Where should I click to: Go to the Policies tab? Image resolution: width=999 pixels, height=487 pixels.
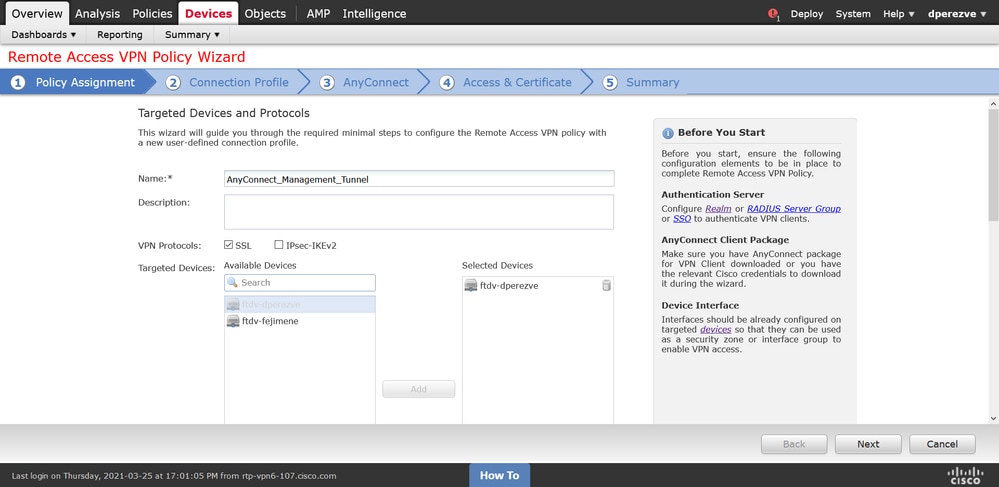[152, 13]
